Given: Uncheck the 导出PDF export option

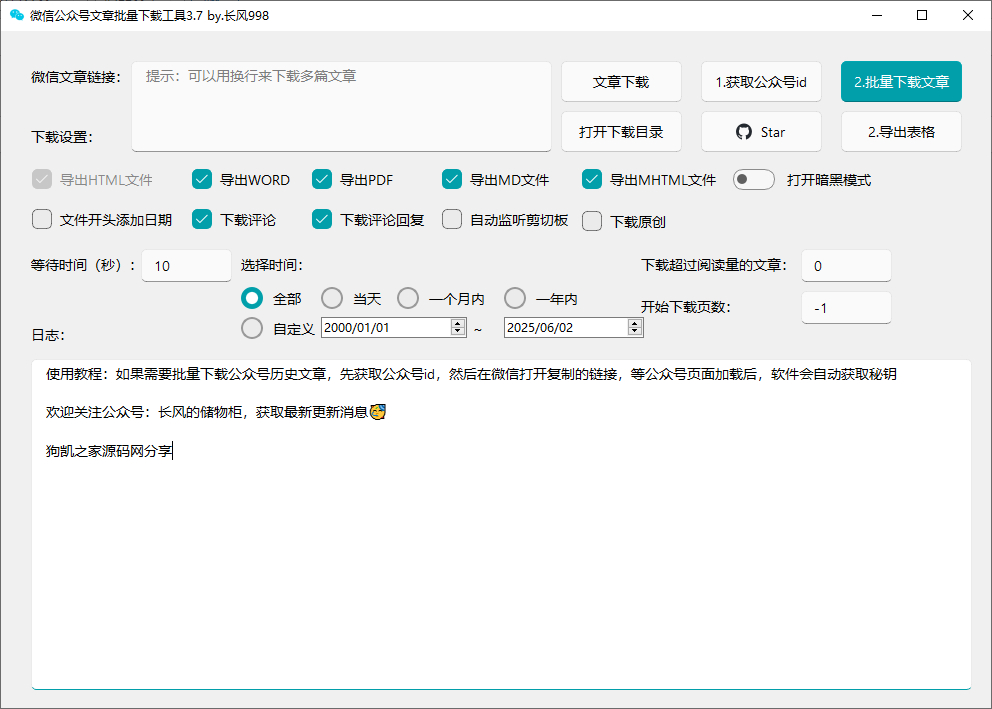Looking at the screenshot, I should [322, 179].
